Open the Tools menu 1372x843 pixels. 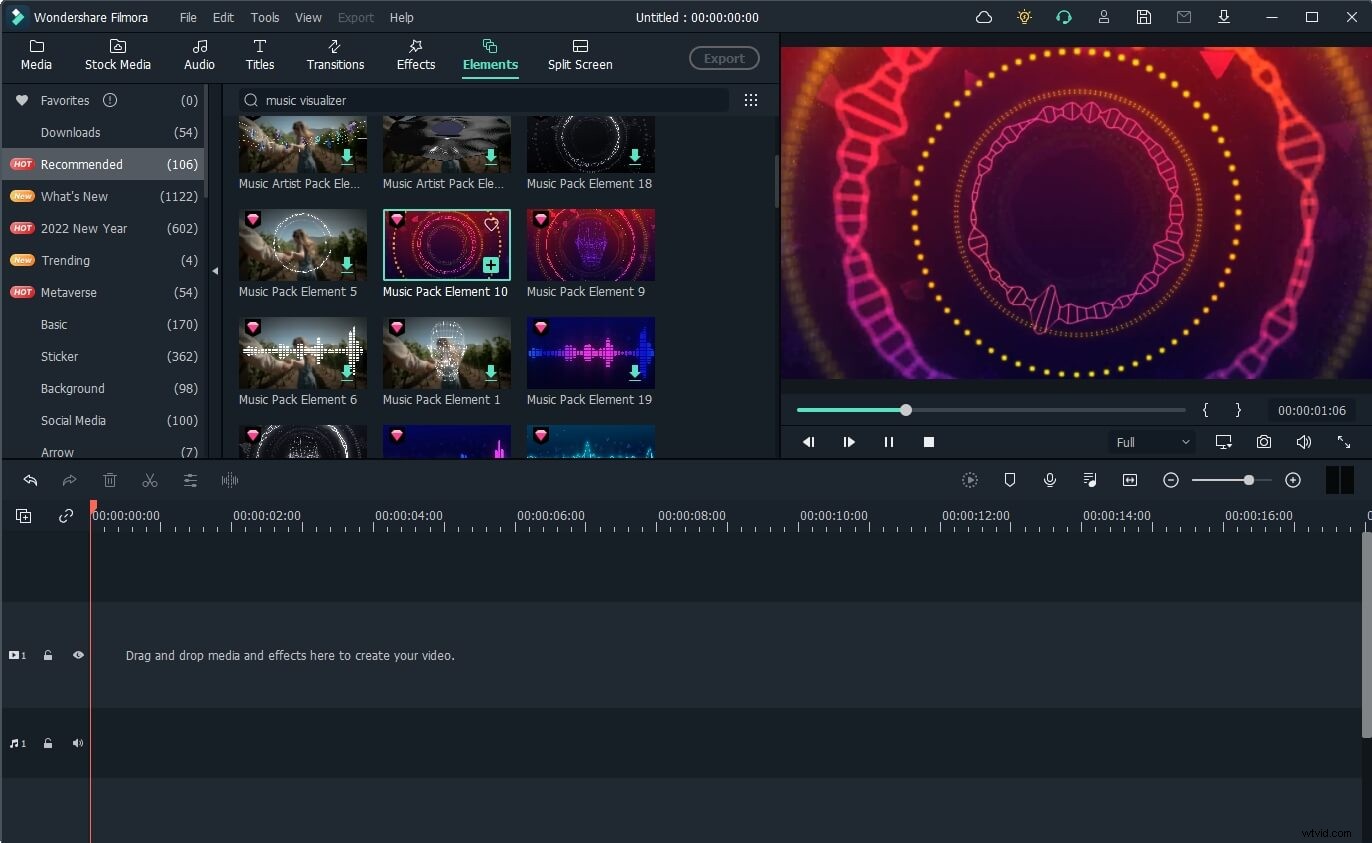(x=264, y=17)
